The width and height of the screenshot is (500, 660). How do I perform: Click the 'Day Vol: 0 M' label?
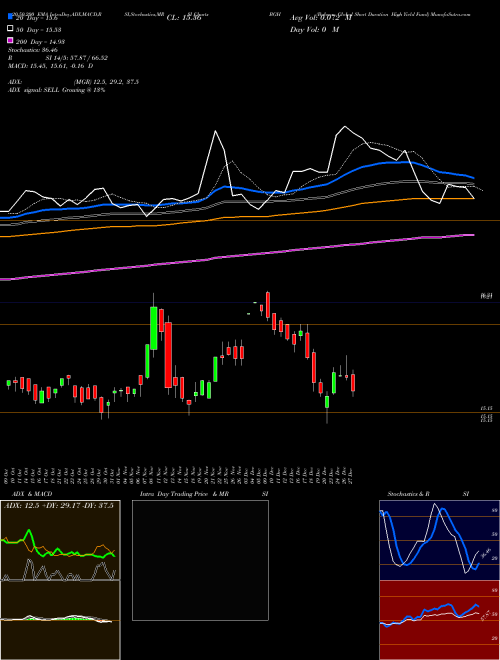tap(314, 30)
